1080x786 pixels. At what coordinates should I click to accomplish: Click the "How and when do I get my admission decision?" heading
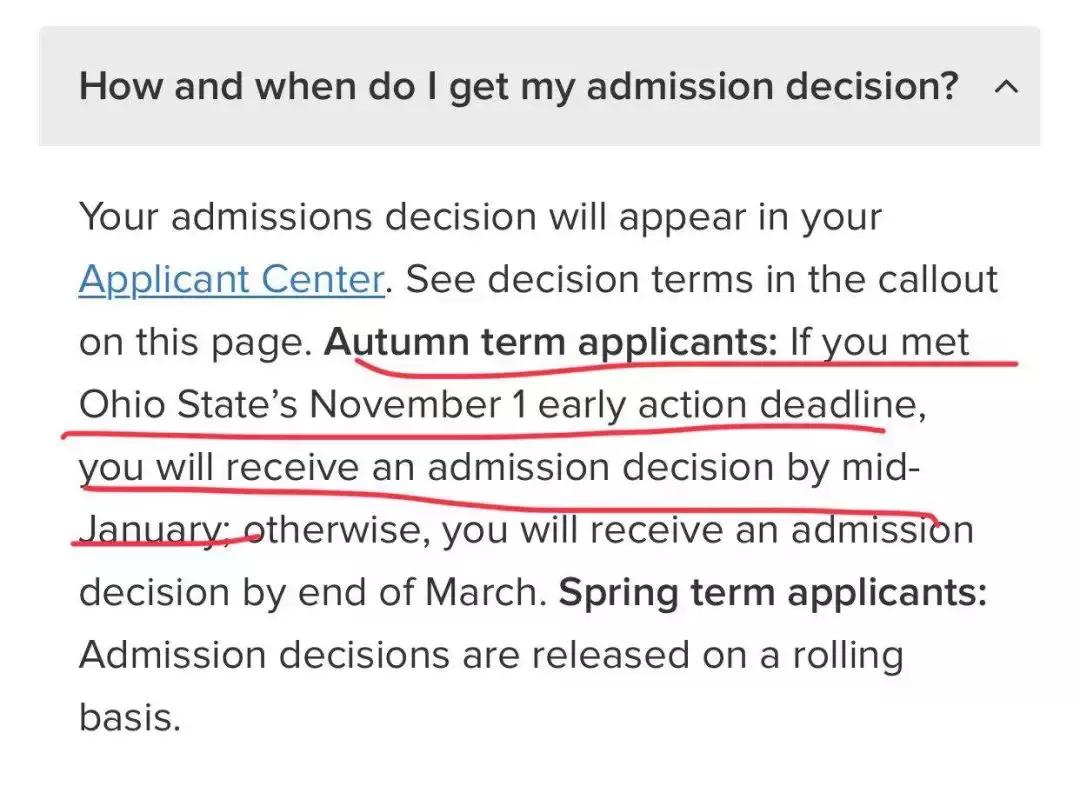click(519, 87)
